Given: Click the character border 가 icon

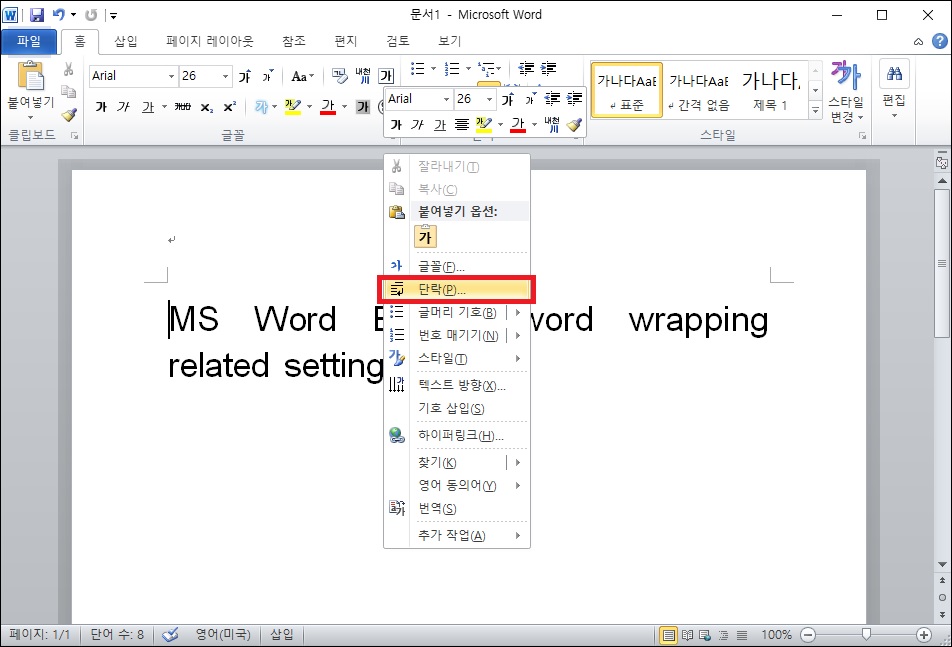Looking at the screenshot, I should click(x=386, y=76).
